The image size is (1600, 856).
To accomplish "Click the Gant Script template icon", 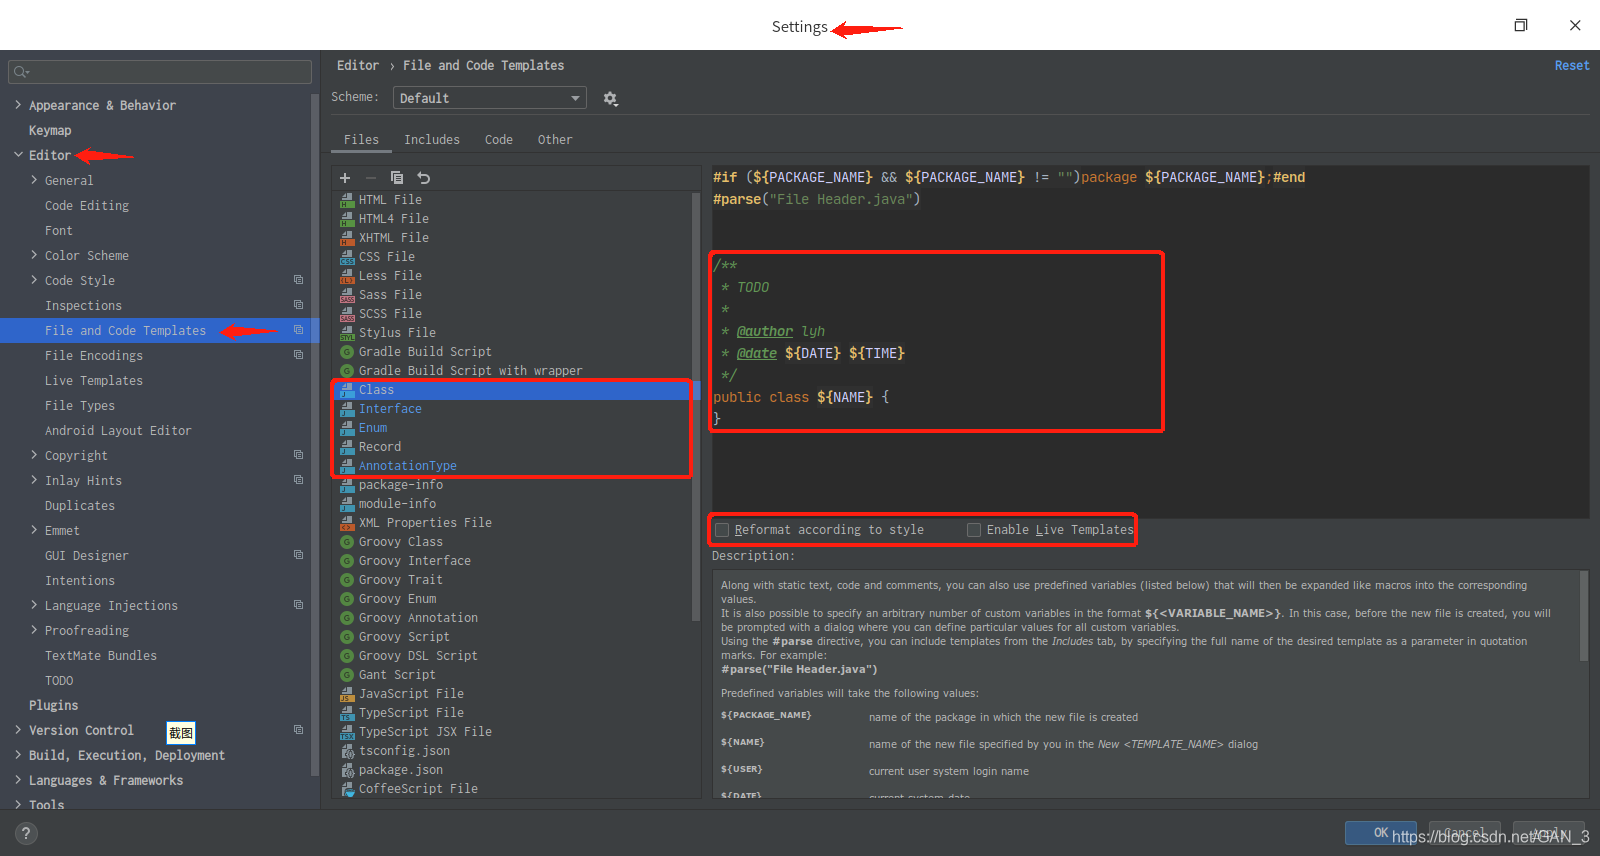I will coord(347,675).
